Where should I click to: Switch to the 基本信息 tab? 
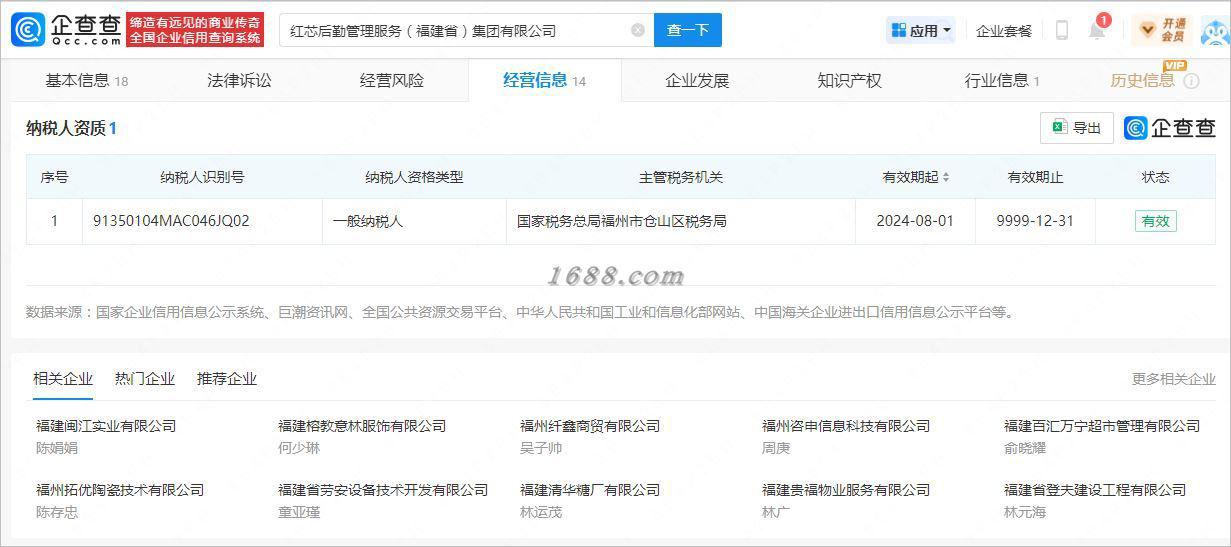click(x=87, y=80)
